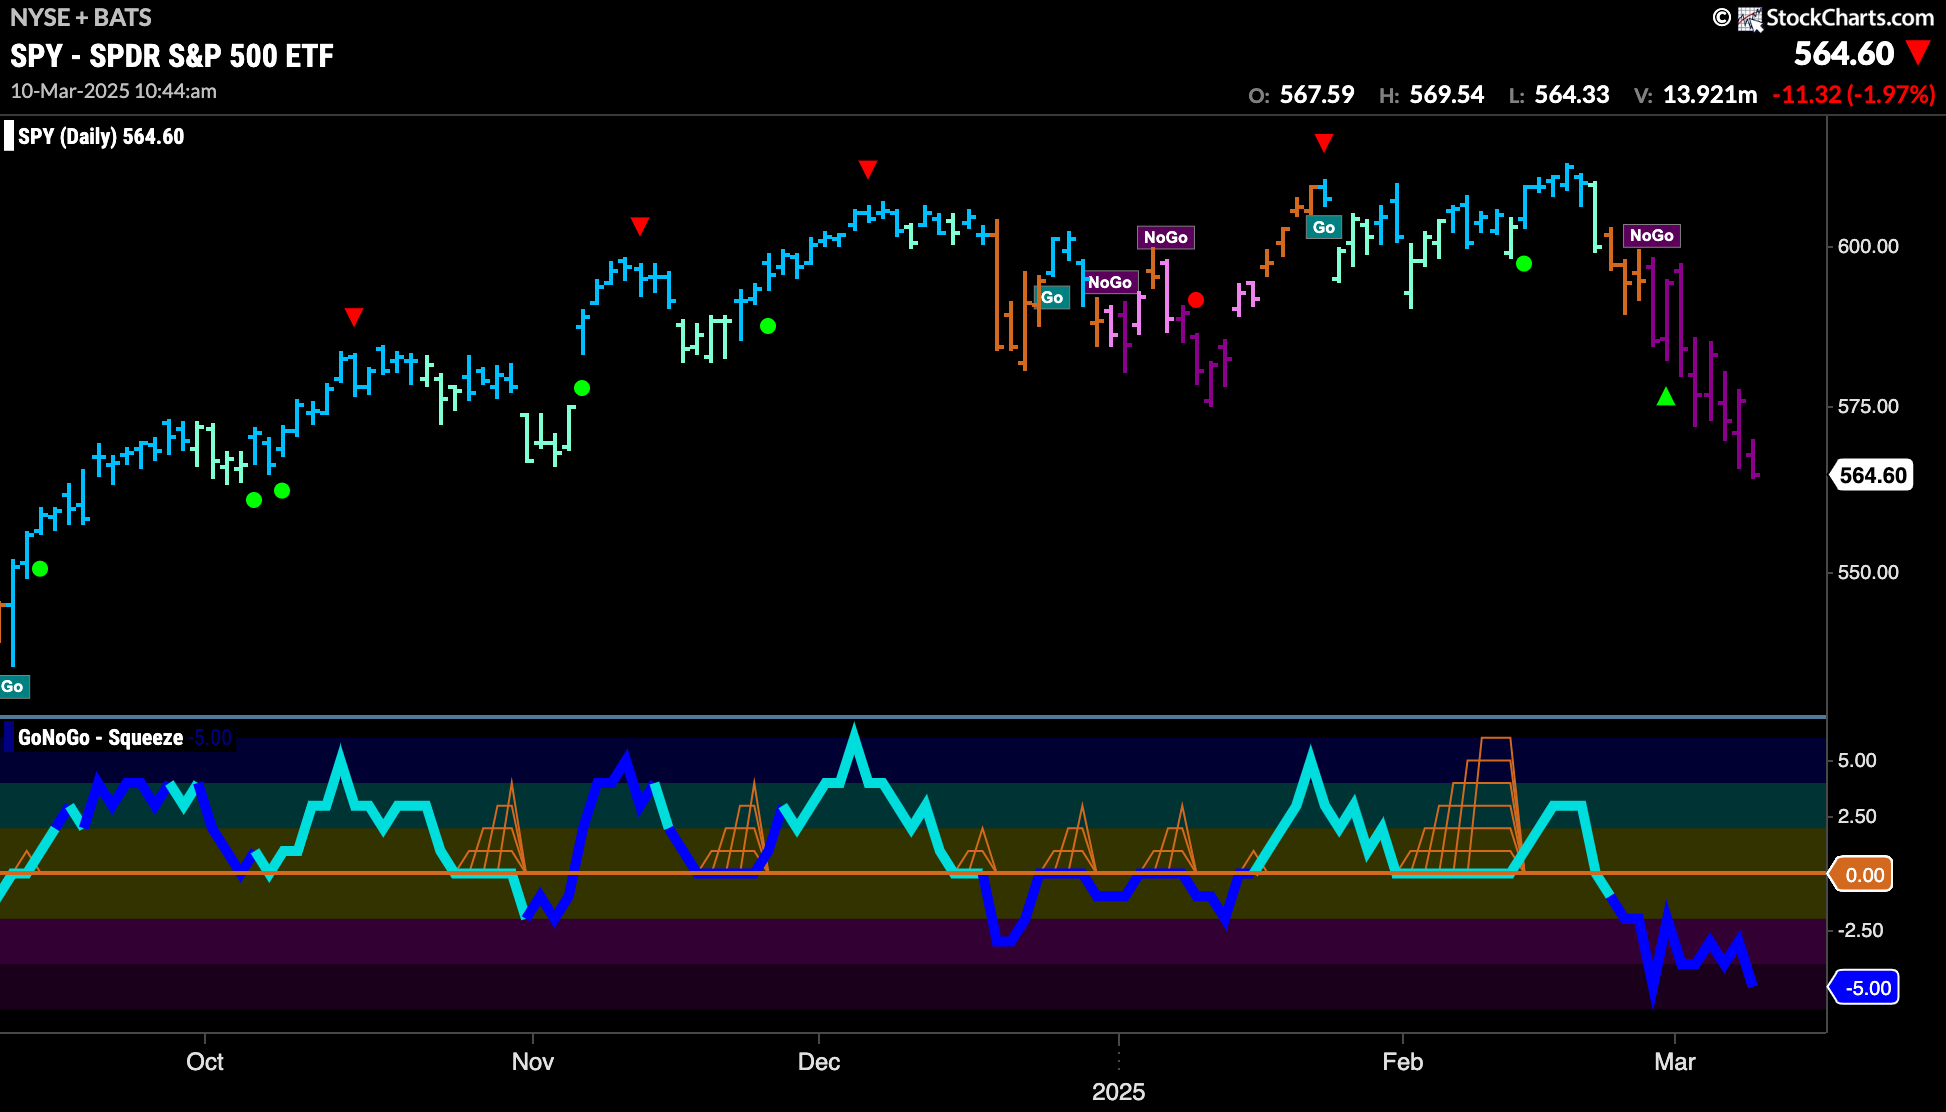Click the red change '-11.32 (-1.97%)'
This screenshot has width=1946, height=1112.
pyautogui.click(x=1854, y=95)
